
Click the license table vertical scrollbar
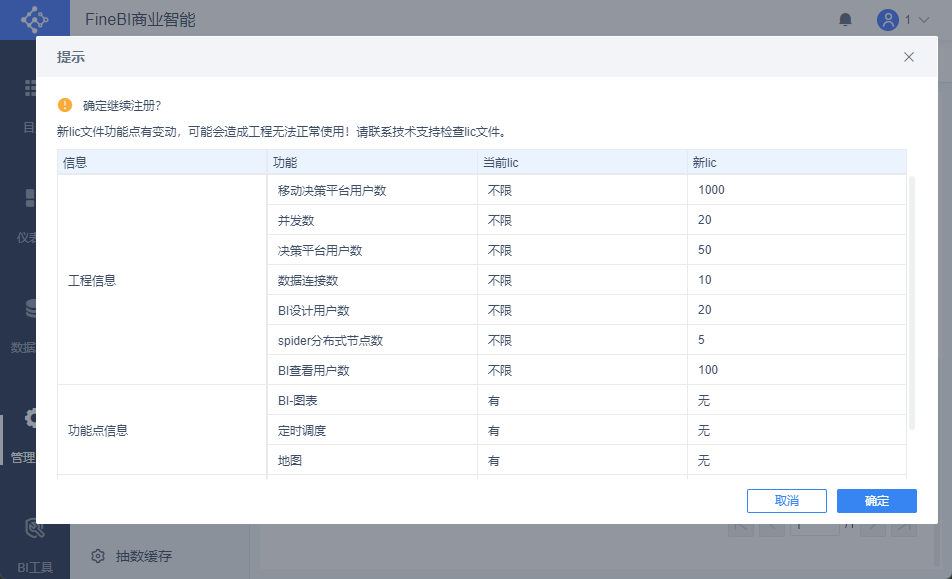pos(910,300)
